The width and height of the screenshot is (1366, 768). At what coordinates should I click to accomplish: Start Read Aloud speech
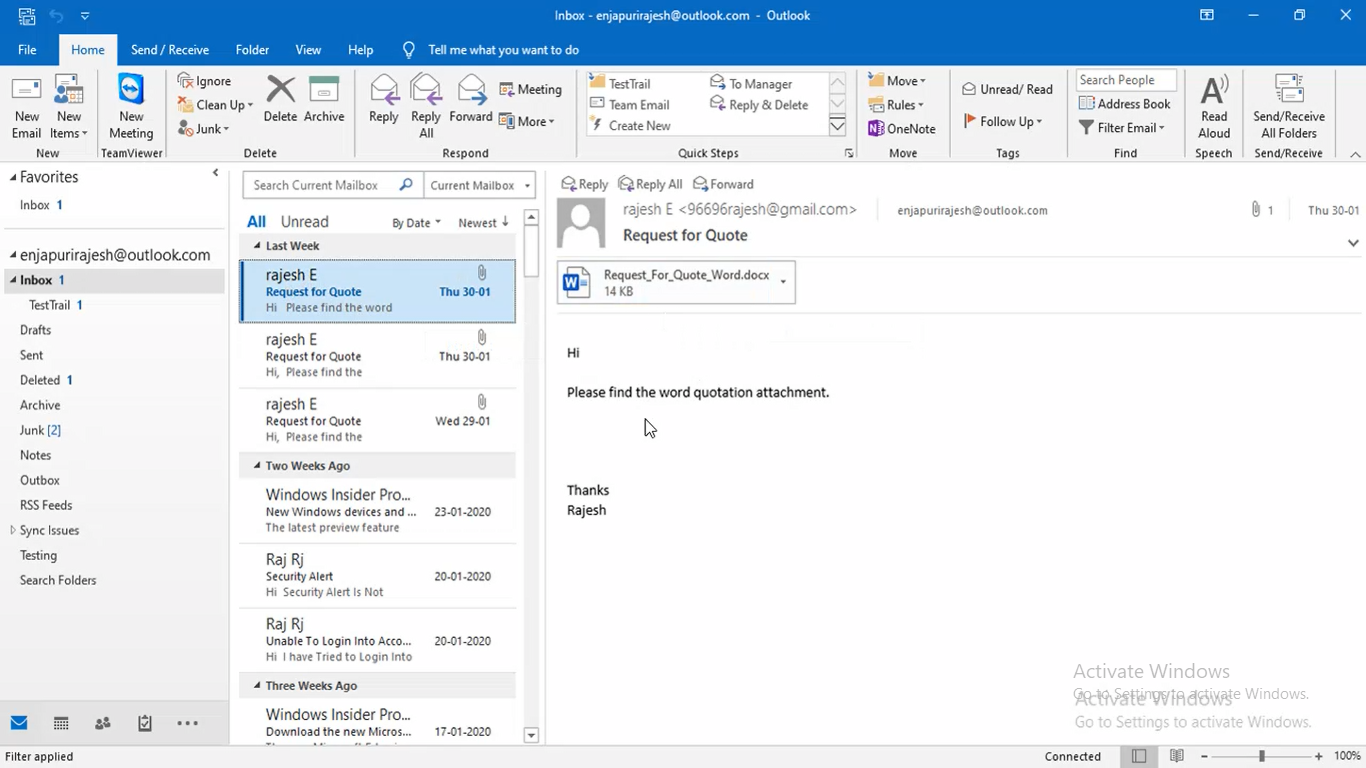(x=1213, y=106)
